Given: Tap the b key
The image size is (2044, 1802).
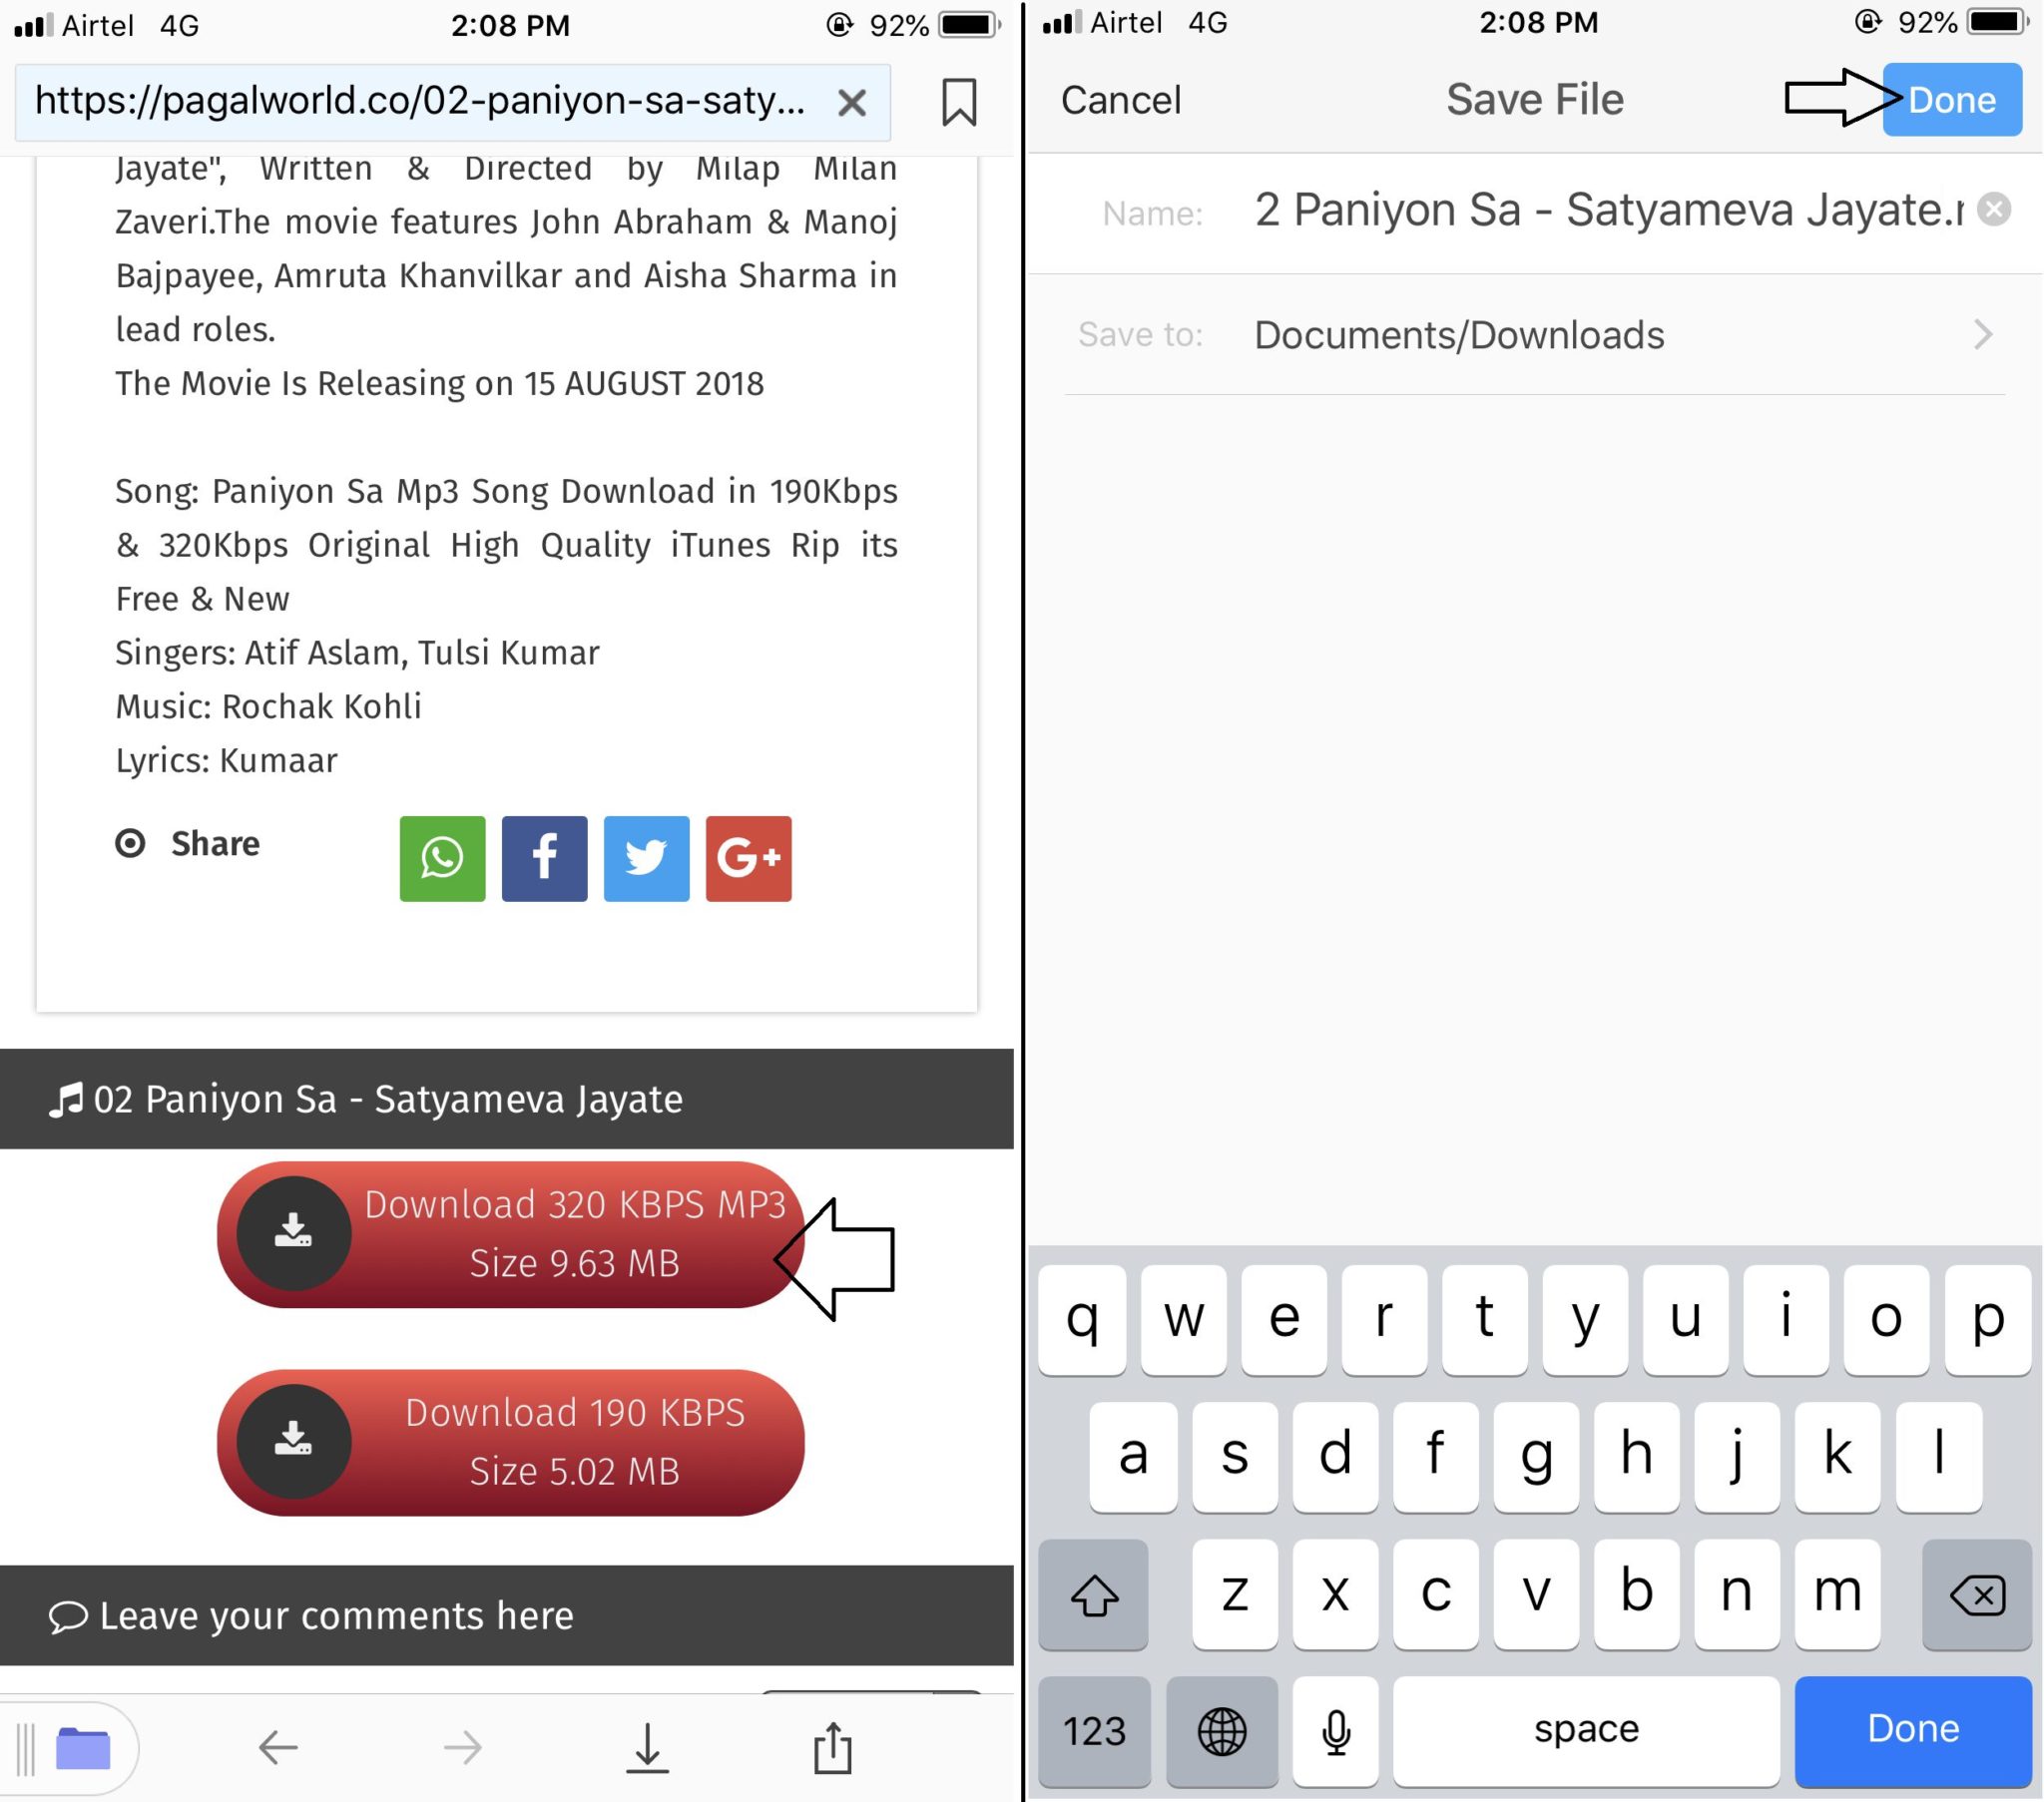Looking at the screenshot, I should 1637,1594.
